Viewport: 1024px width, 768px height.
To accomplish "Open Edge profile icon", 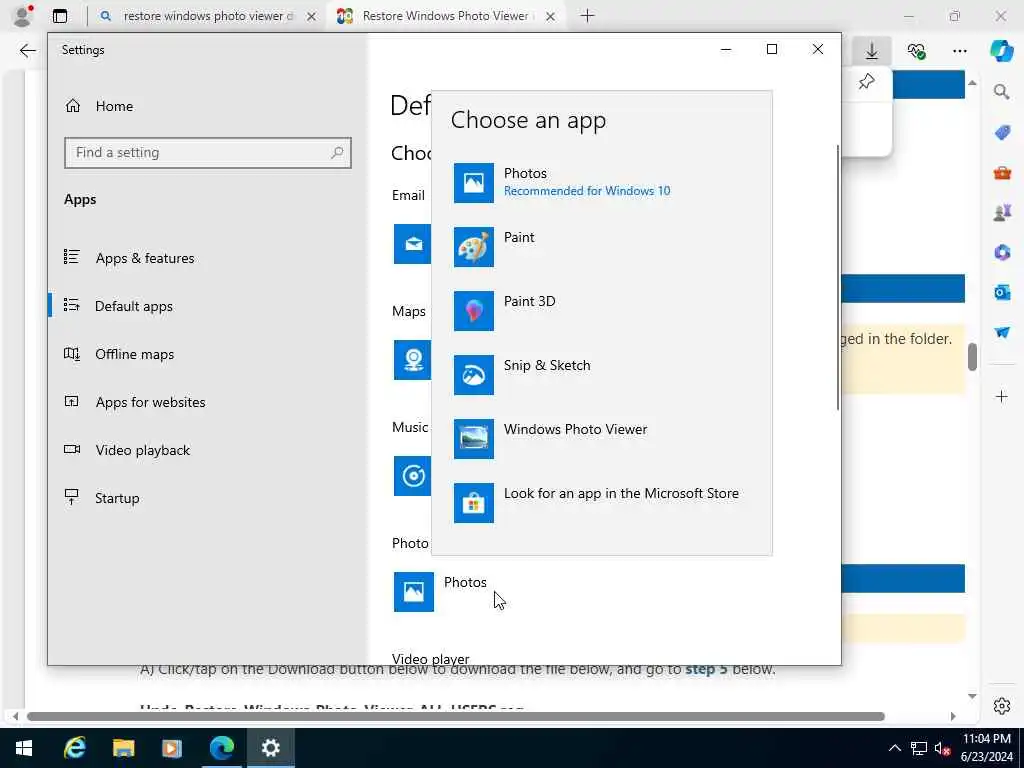I will click(23, 16).
